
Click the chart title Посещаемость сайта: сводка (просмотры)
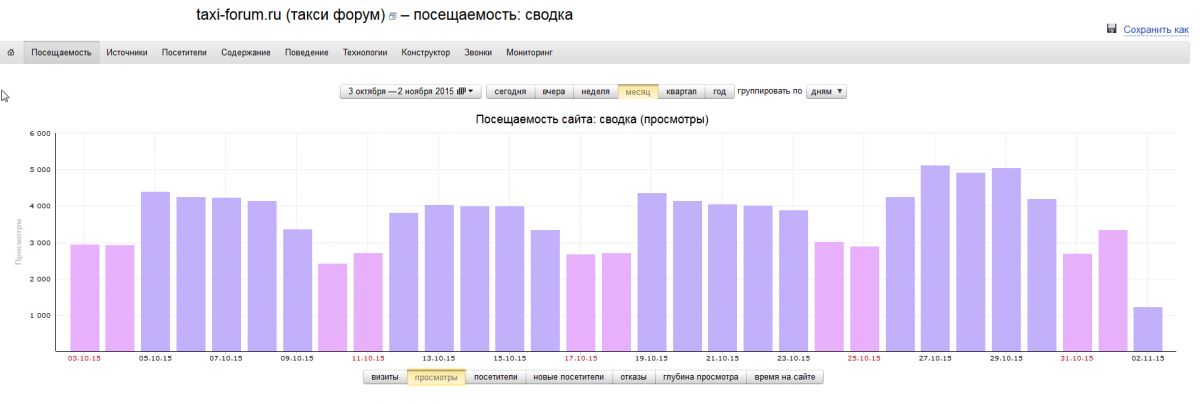[x=592, y=119]
